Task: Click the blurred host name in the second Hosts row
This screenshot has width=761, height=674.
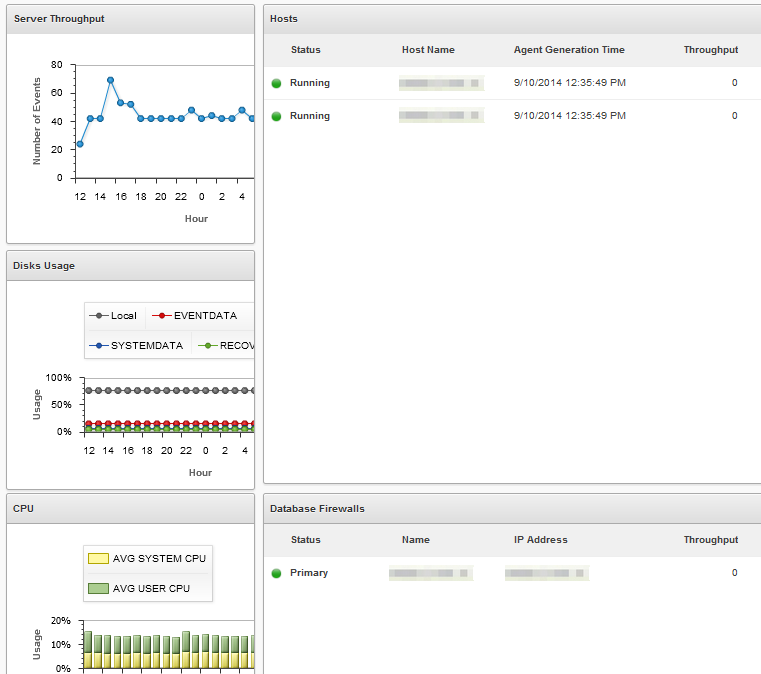Action: 442,115
